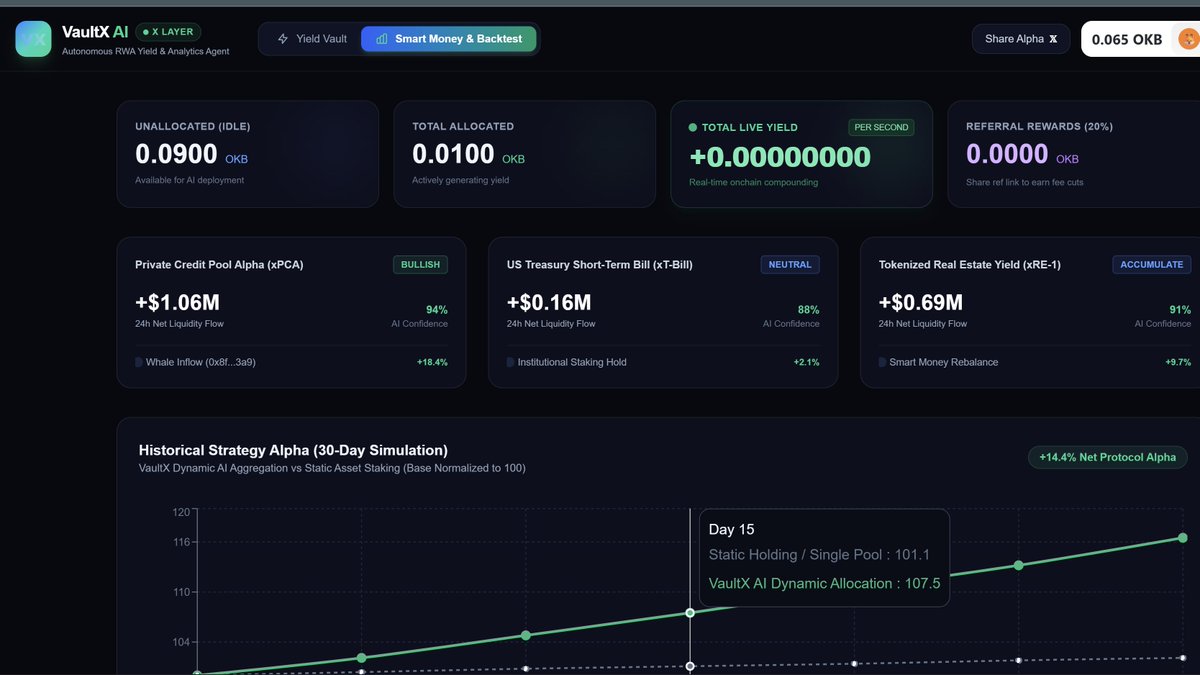
Task: Click the icon beside Institutional Staking Hold
Action: [x=511, y=362]
